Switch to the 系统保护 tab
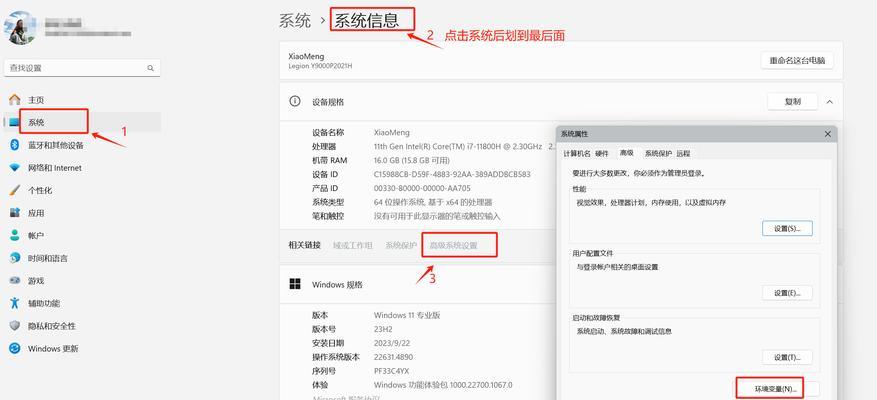 (x=658, y=153)
